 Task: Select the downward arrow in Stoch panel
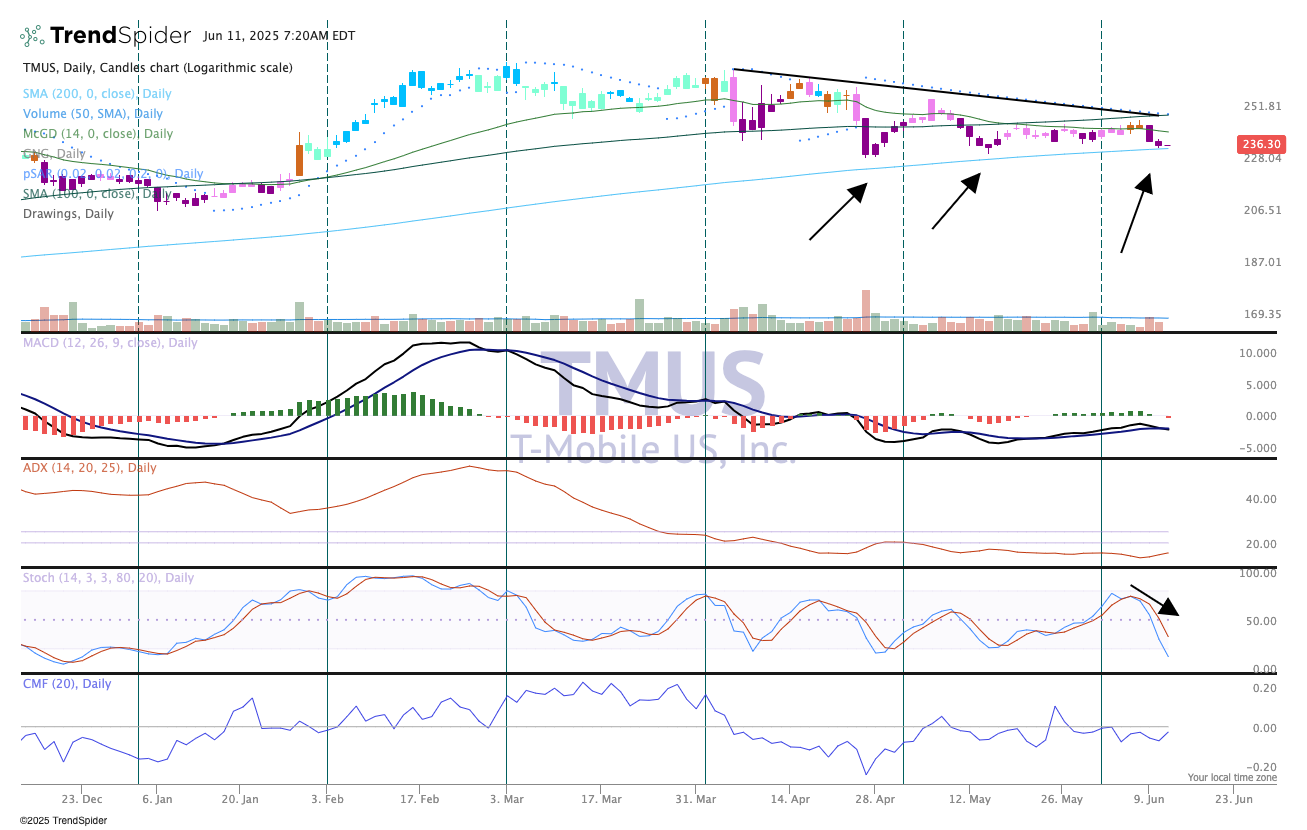(x=1155, y=600)
